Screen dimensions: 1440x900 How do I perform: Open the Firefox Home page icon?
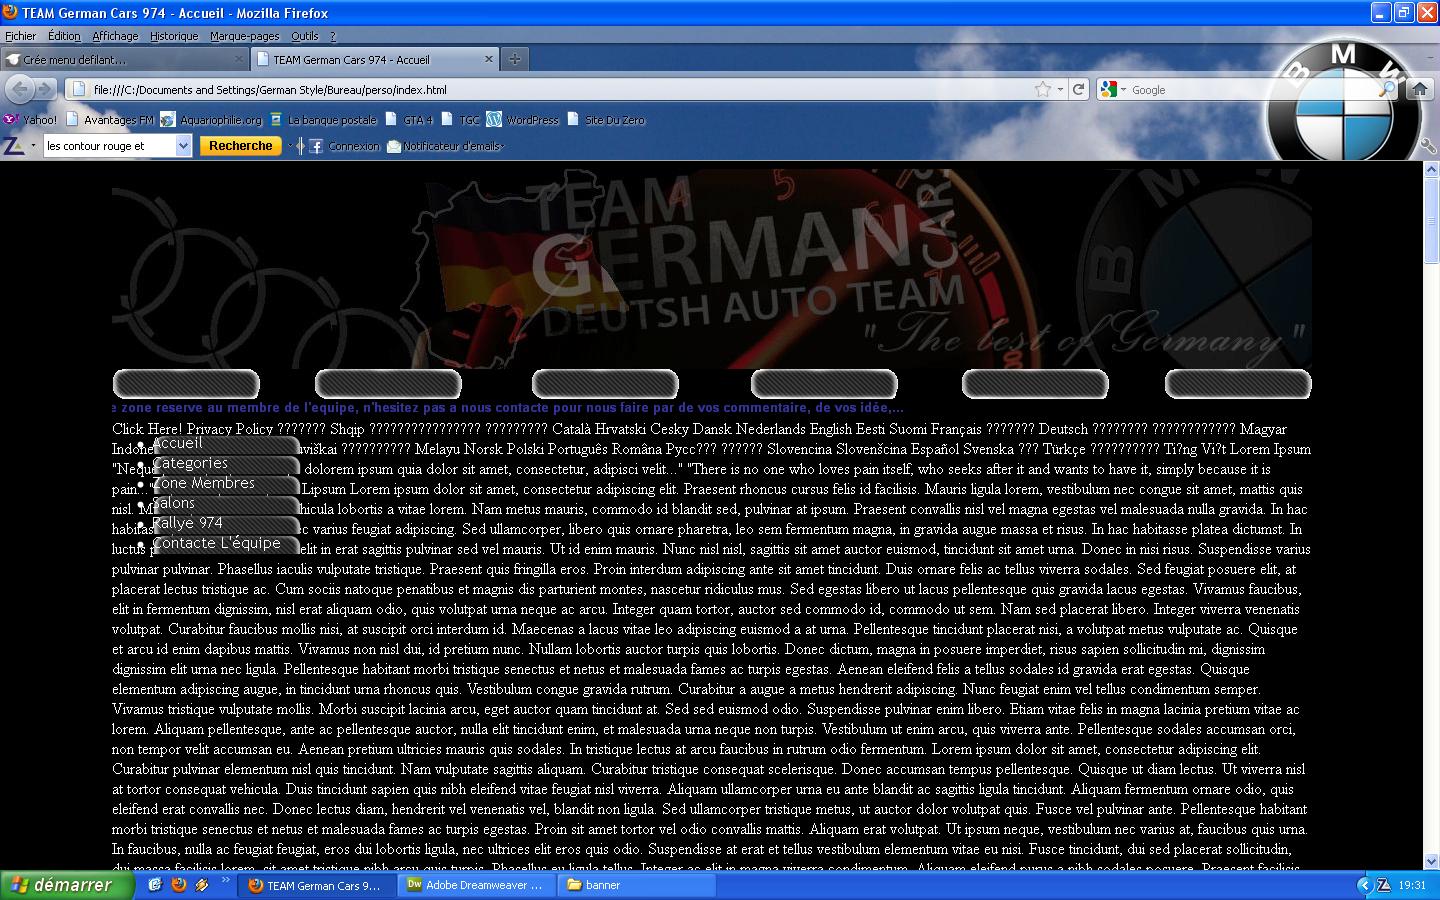(1419, 89)
